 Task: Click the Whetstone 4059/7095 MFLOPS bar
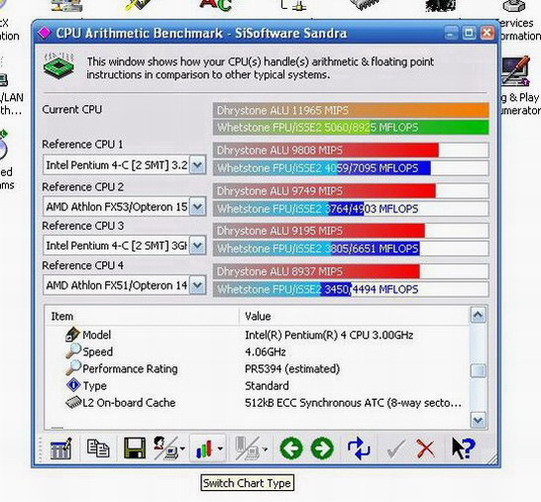[x=351, y=168]
